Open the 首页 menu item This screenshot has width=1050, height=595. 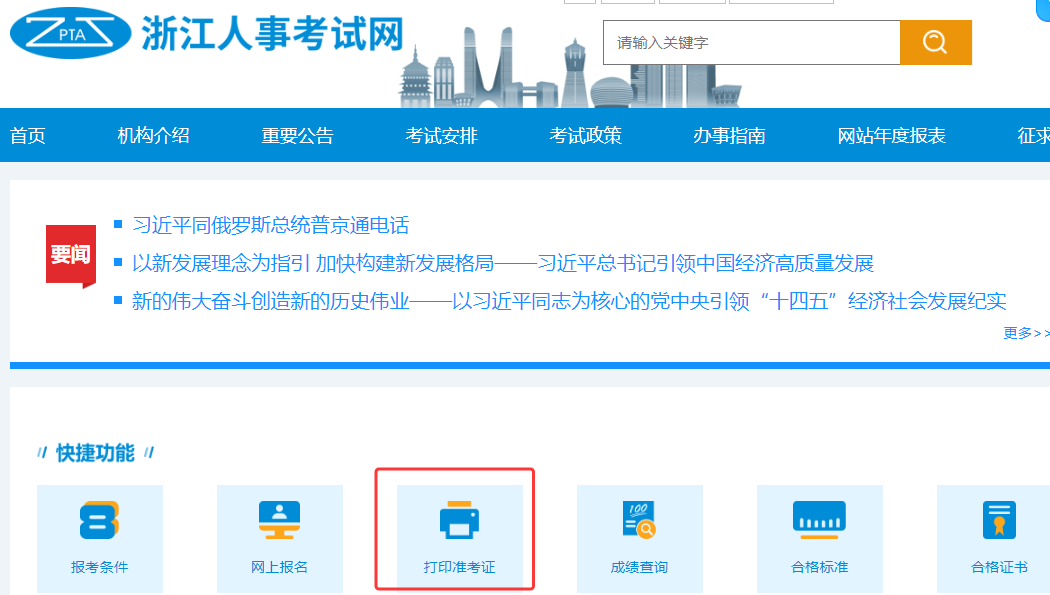click(25, 134)
